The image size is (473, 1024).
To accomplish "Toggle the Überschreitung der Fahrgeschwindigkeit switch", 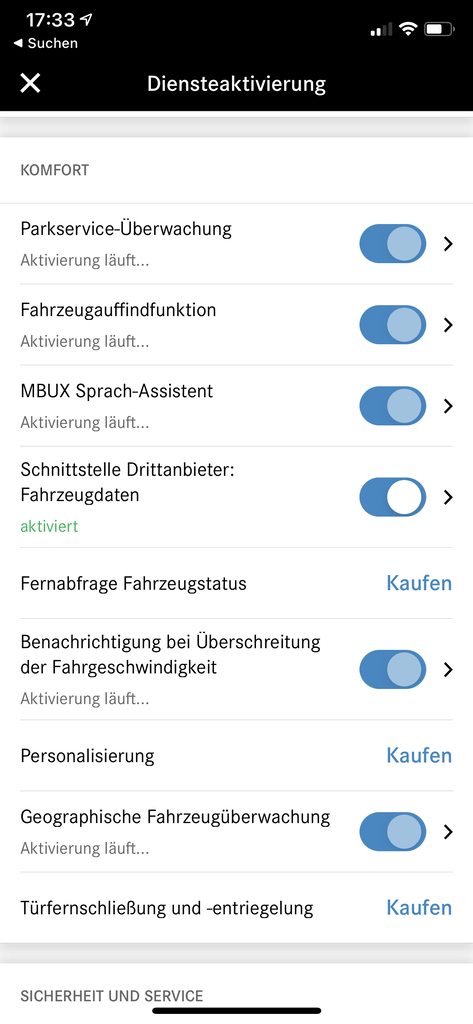I will 393,669.
